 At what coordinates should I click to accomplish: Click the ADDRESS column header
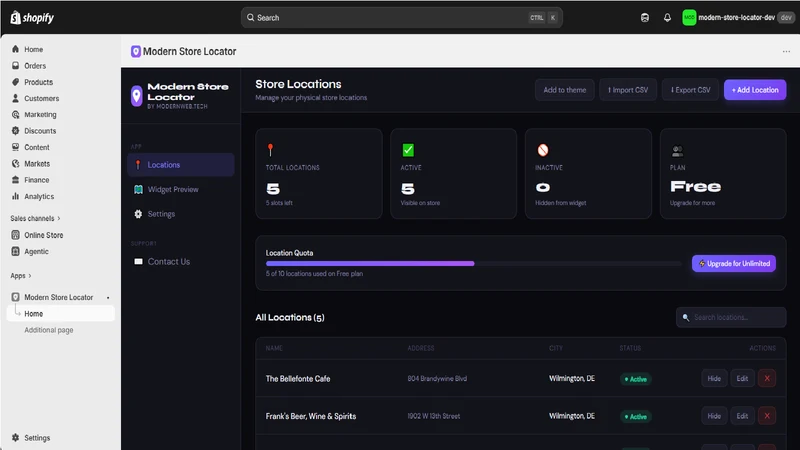(420, 348)
